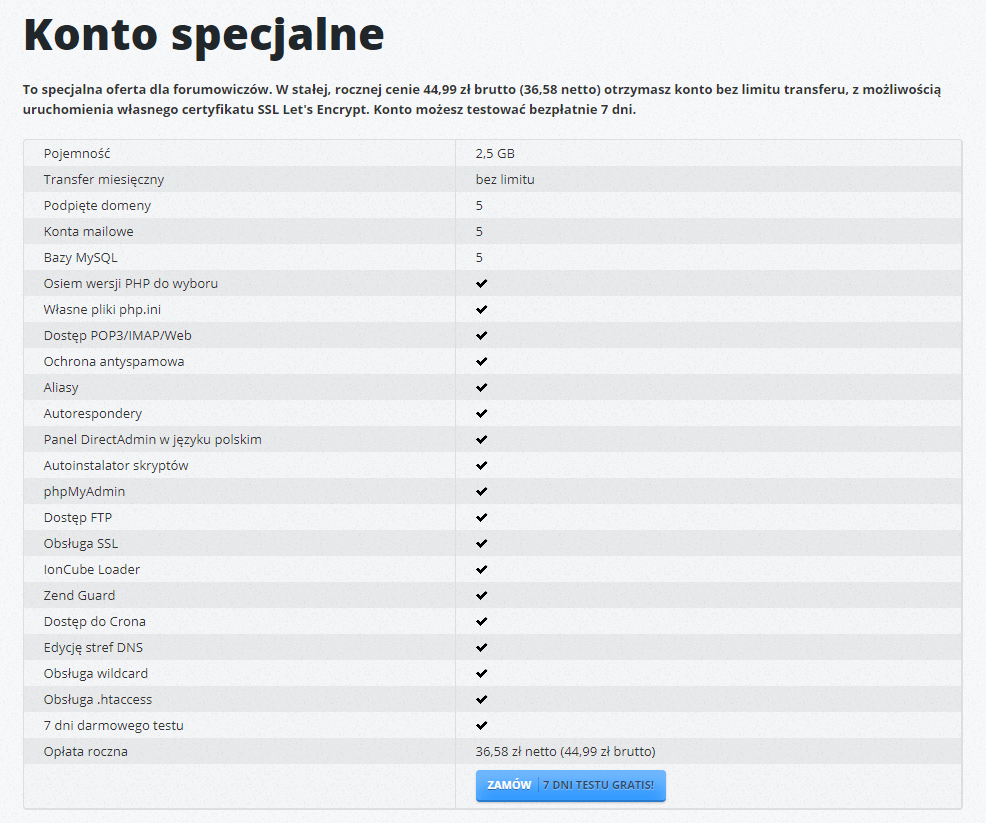Image resolution: width=986 pixels, height=823 pixels.
Task: Click checkmark for Osiem wersji PHP do wyboru
Action: (x=481, y=283)
